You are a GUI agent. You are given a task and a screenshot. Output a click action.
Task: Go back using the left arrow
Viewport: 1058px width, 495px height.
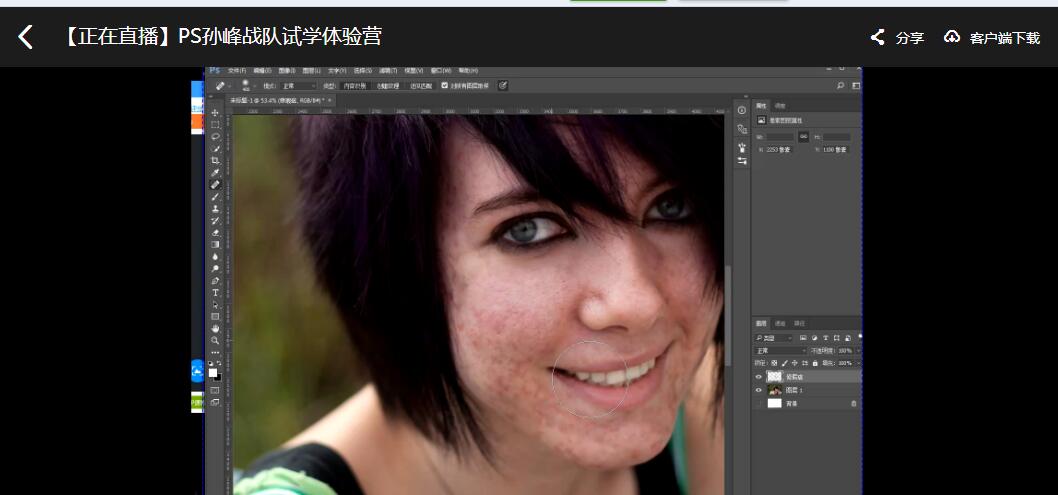25,37
